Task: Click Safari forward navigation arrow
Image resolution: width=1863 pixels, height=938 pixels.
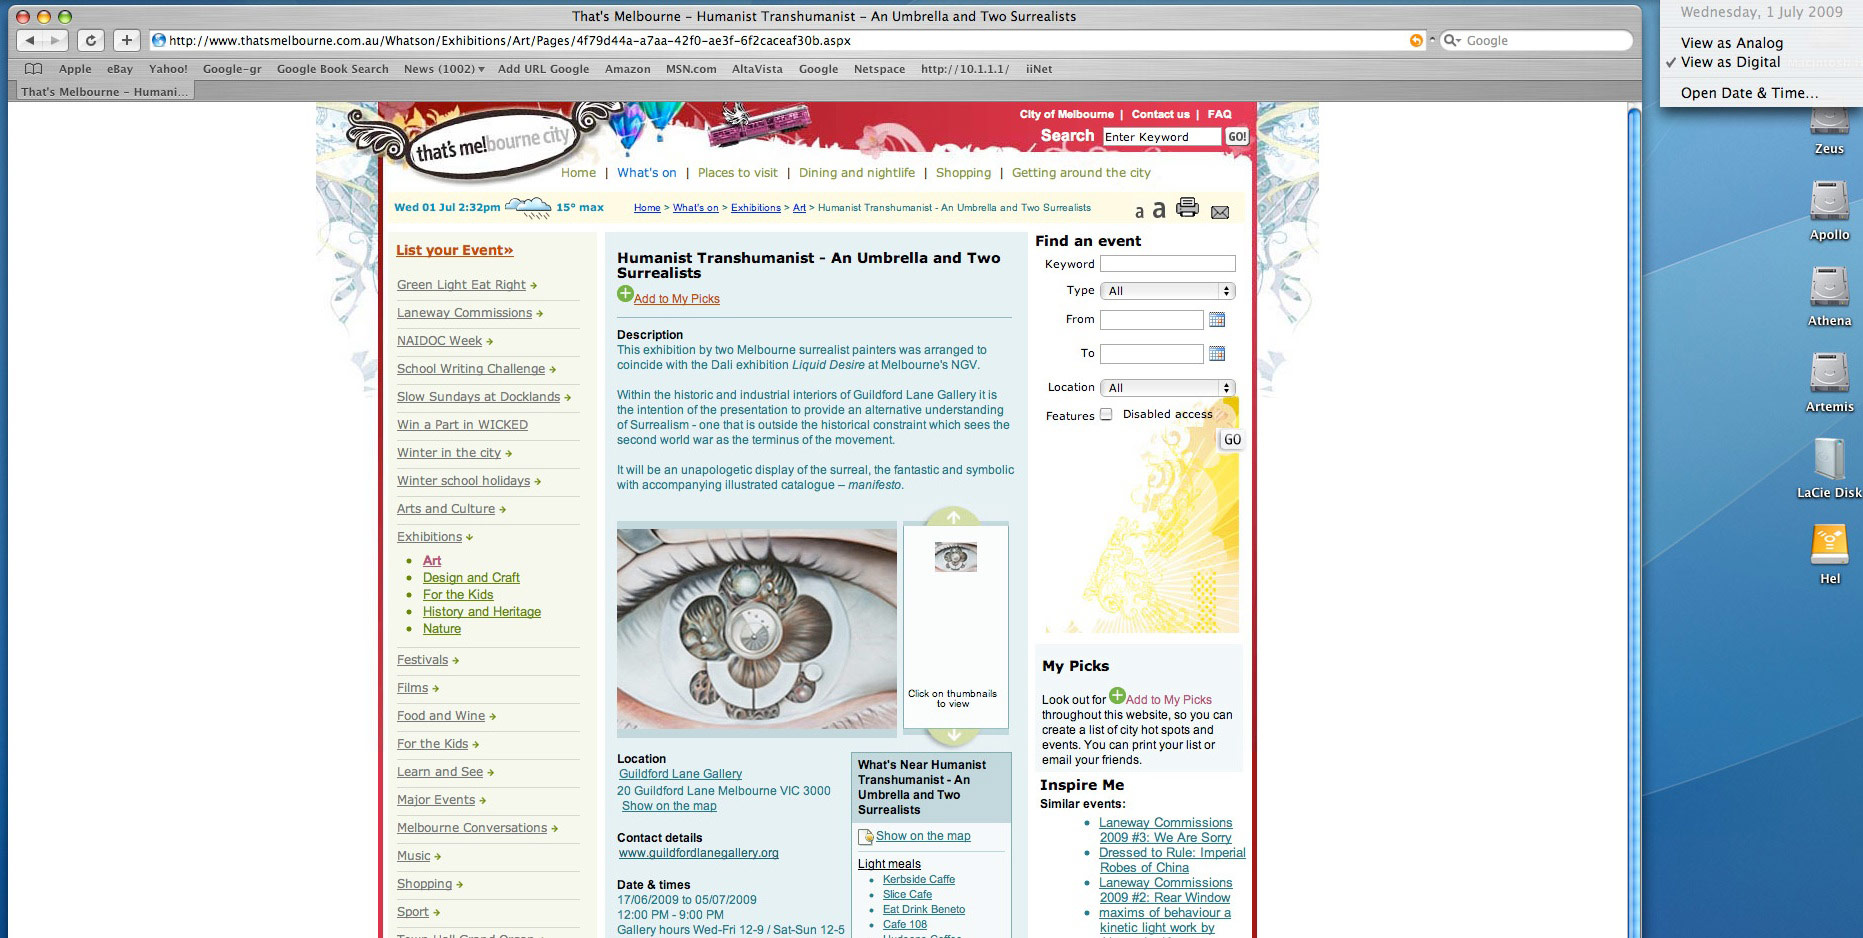Action: pyautogui.click(x=55, y=40)
